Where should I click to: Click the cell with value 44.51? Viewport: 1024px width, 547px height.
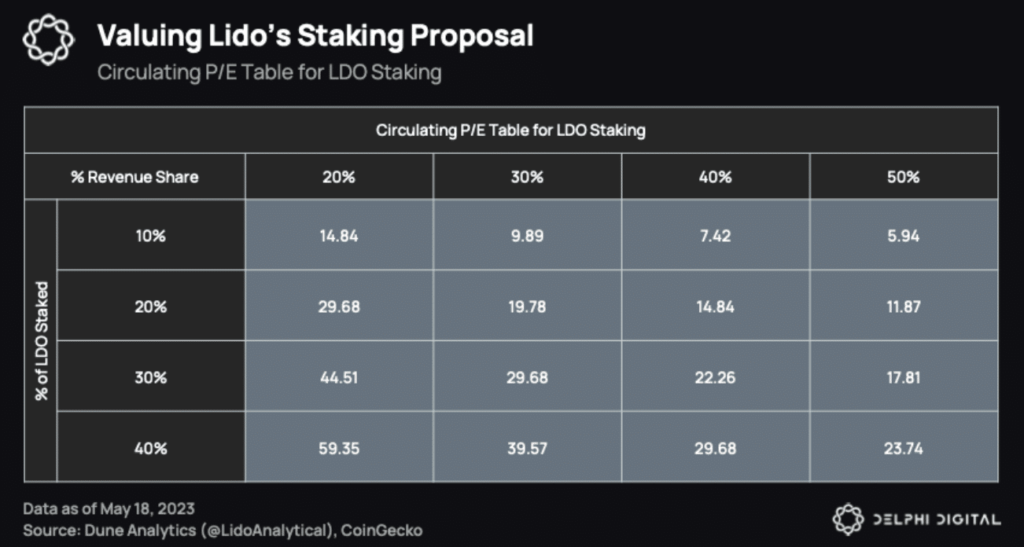(x=339, y=378)
